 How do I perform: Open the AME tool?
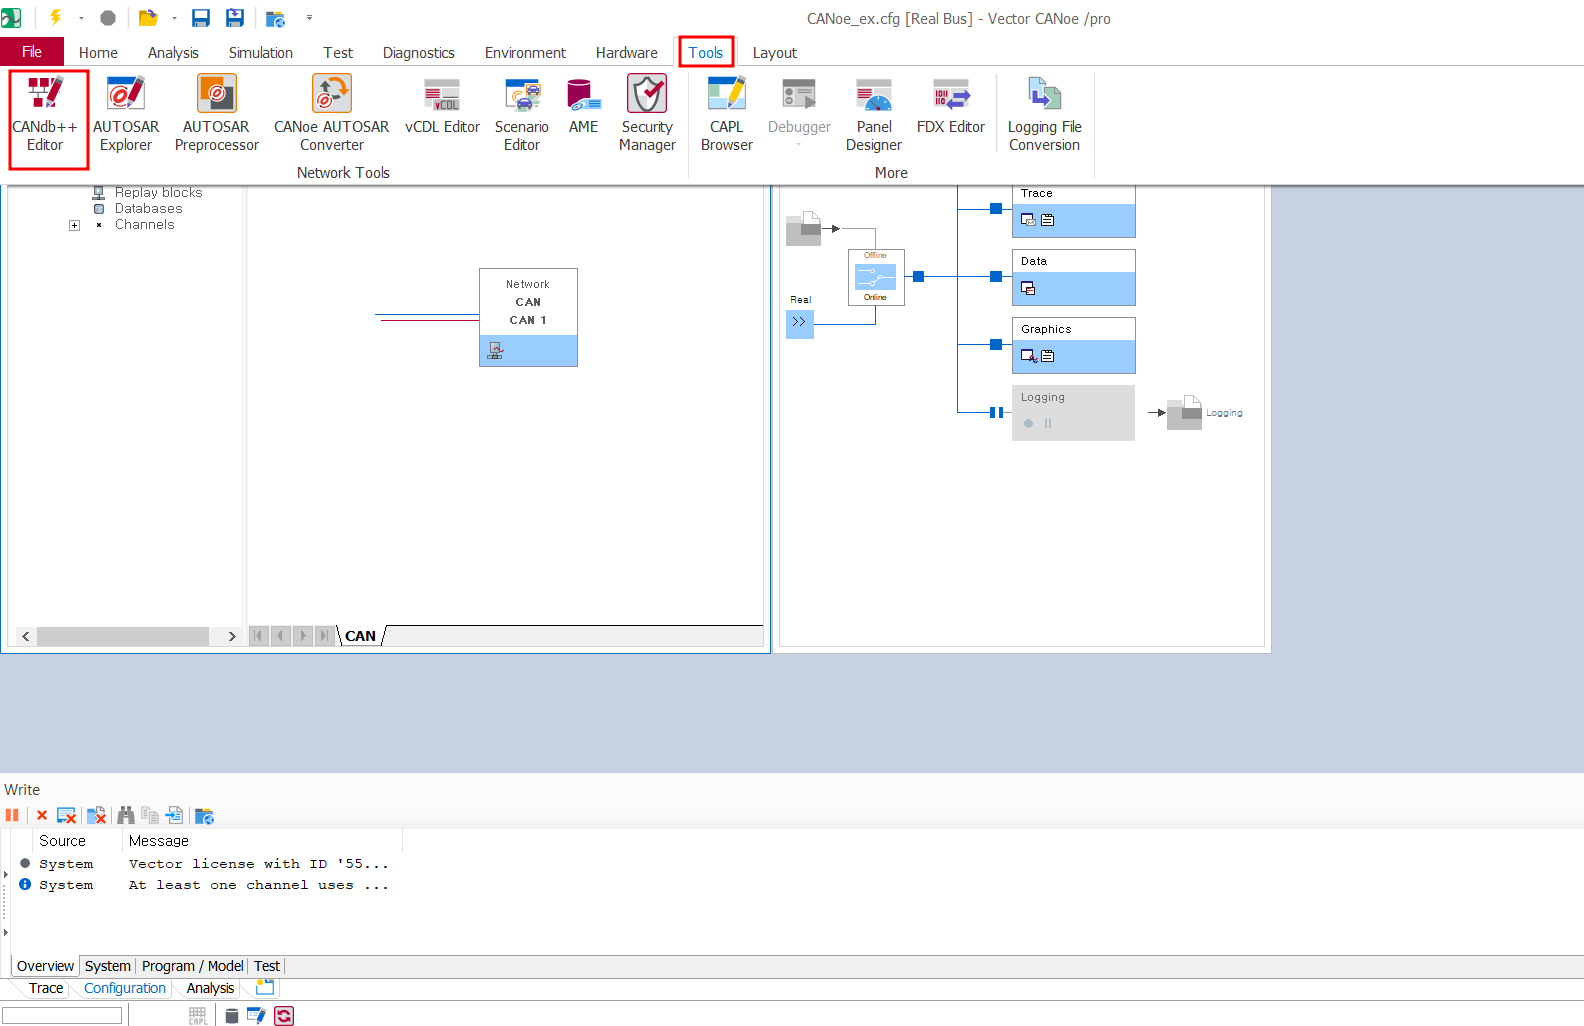pyautogui.click(x=583, y=107)
